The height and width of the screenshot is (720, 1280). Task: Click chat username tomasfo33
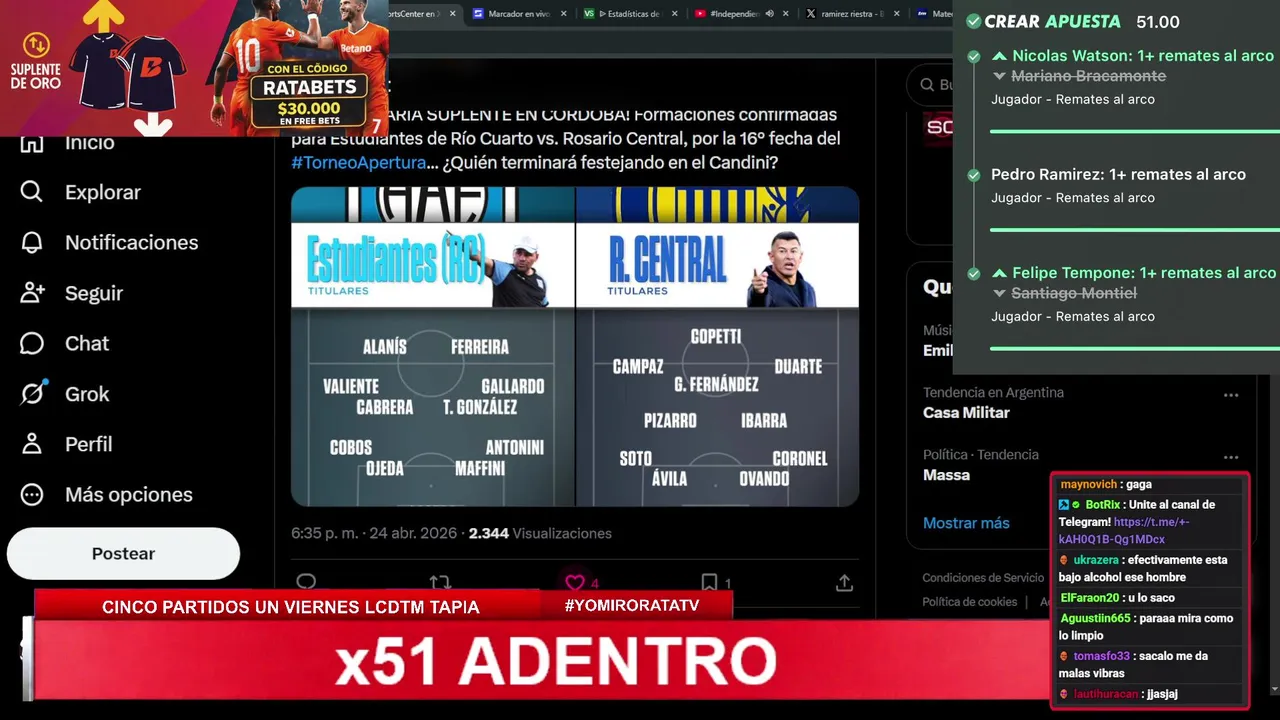pyautogui.click(x=1101, y=656)
